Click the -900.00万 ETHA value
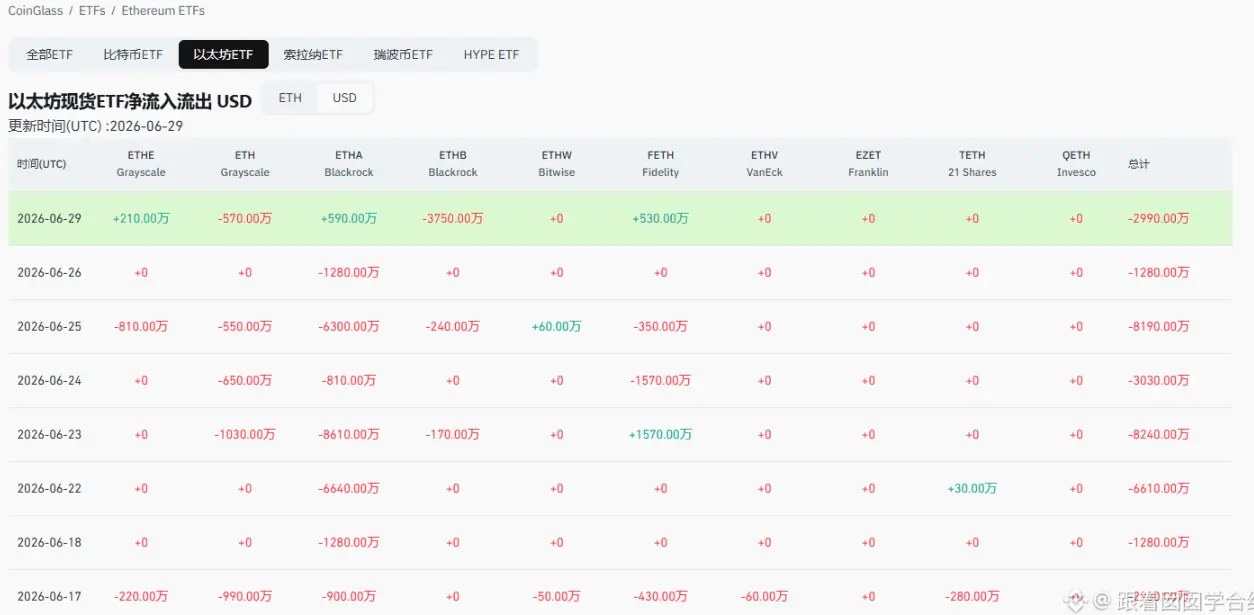 [x=349, y=596]
